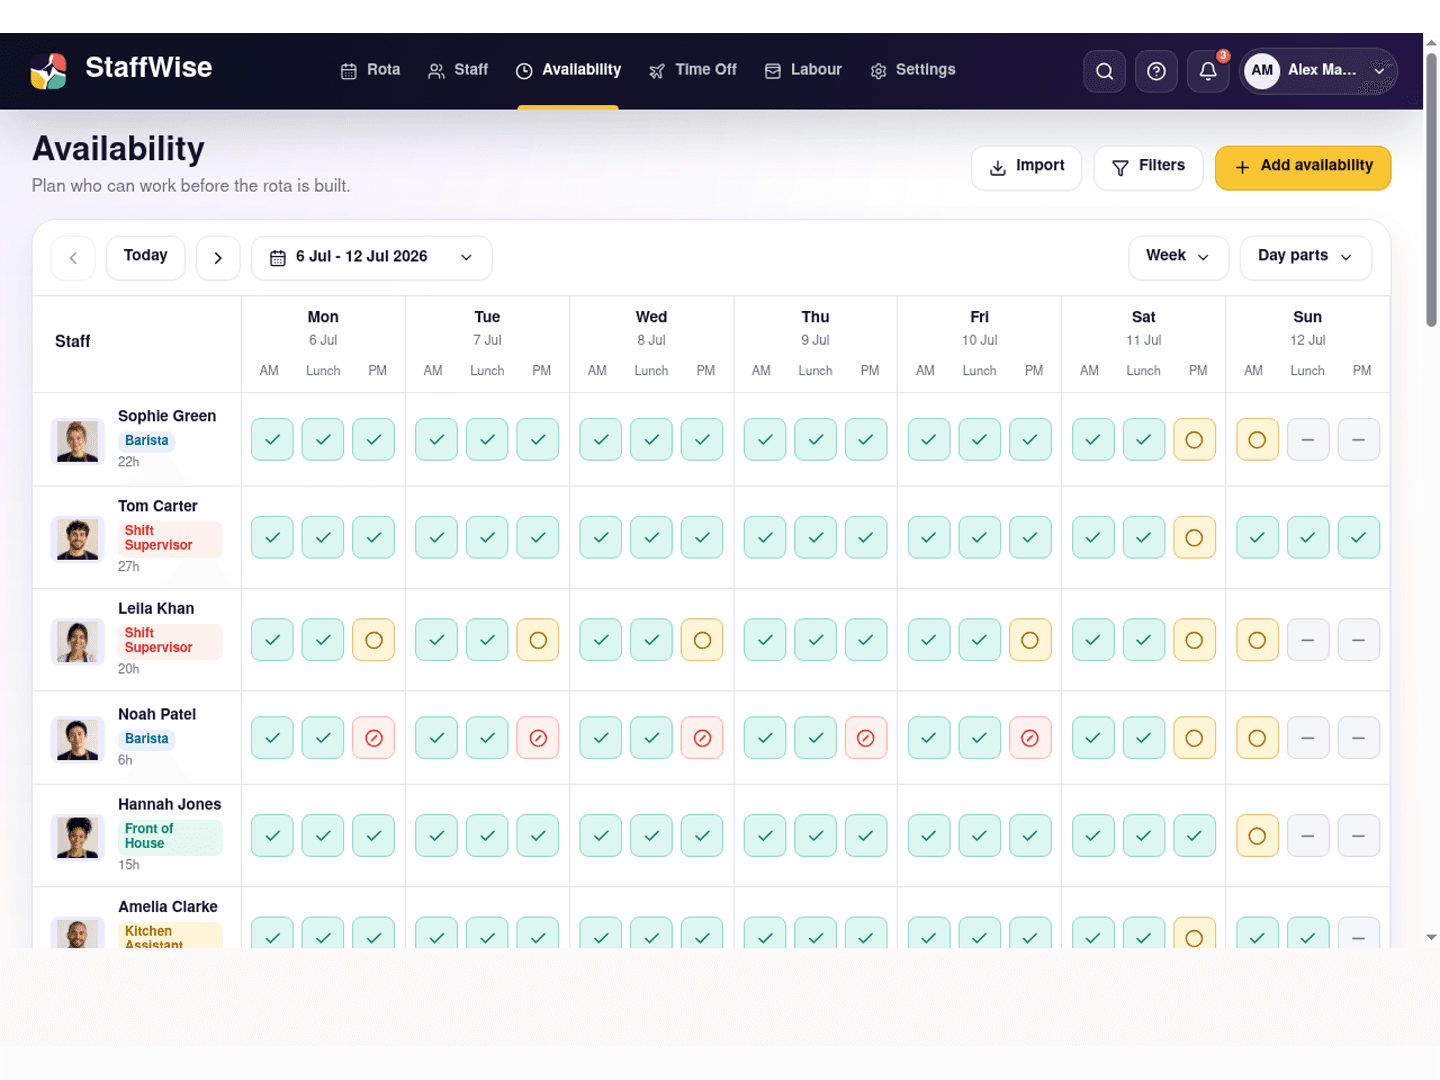
Task: Toggle Amelia Clarke Saturday PM circle cell
Action: tap(1194, 932)
